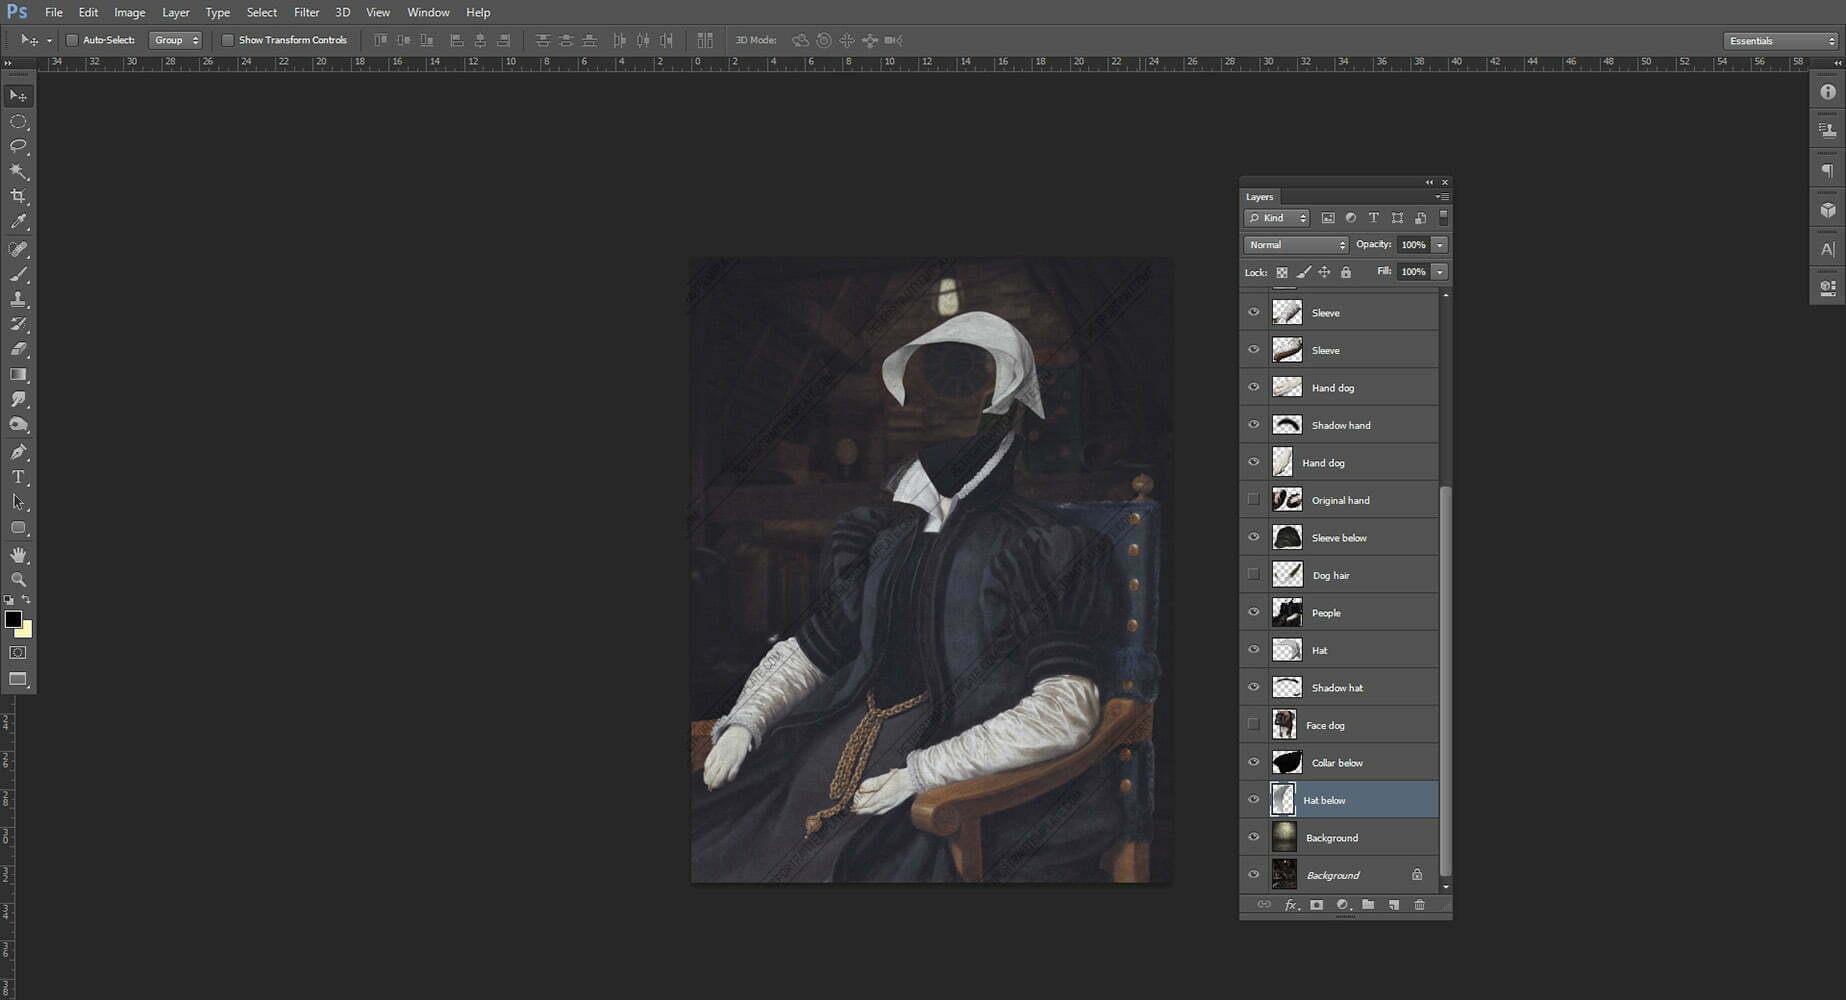Open the Filter menu
The width and height of the screenshot is (1846, 1000).
[x=306, y=12]
